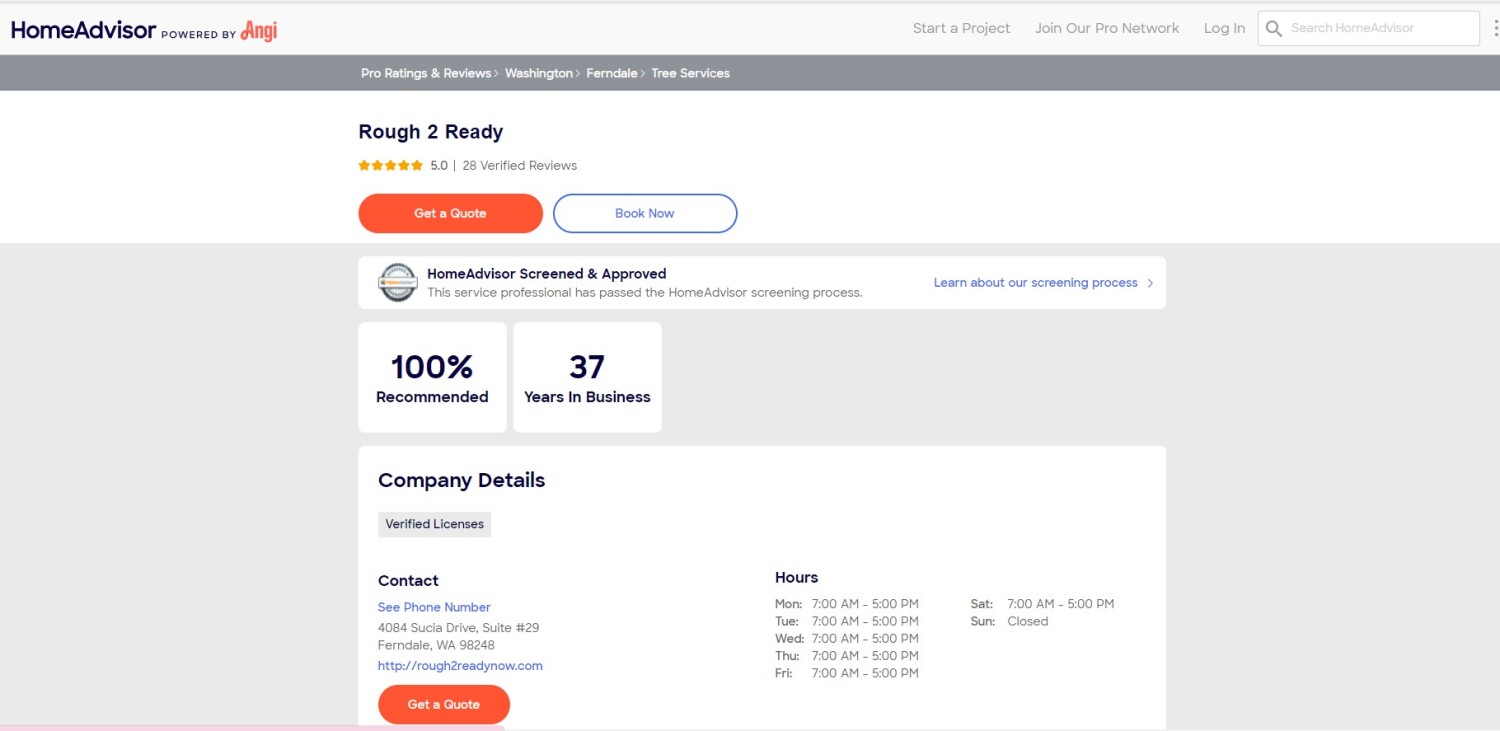Open the three-dot menu icon
1500x731 pixels.
click(x=1495, y=28)
